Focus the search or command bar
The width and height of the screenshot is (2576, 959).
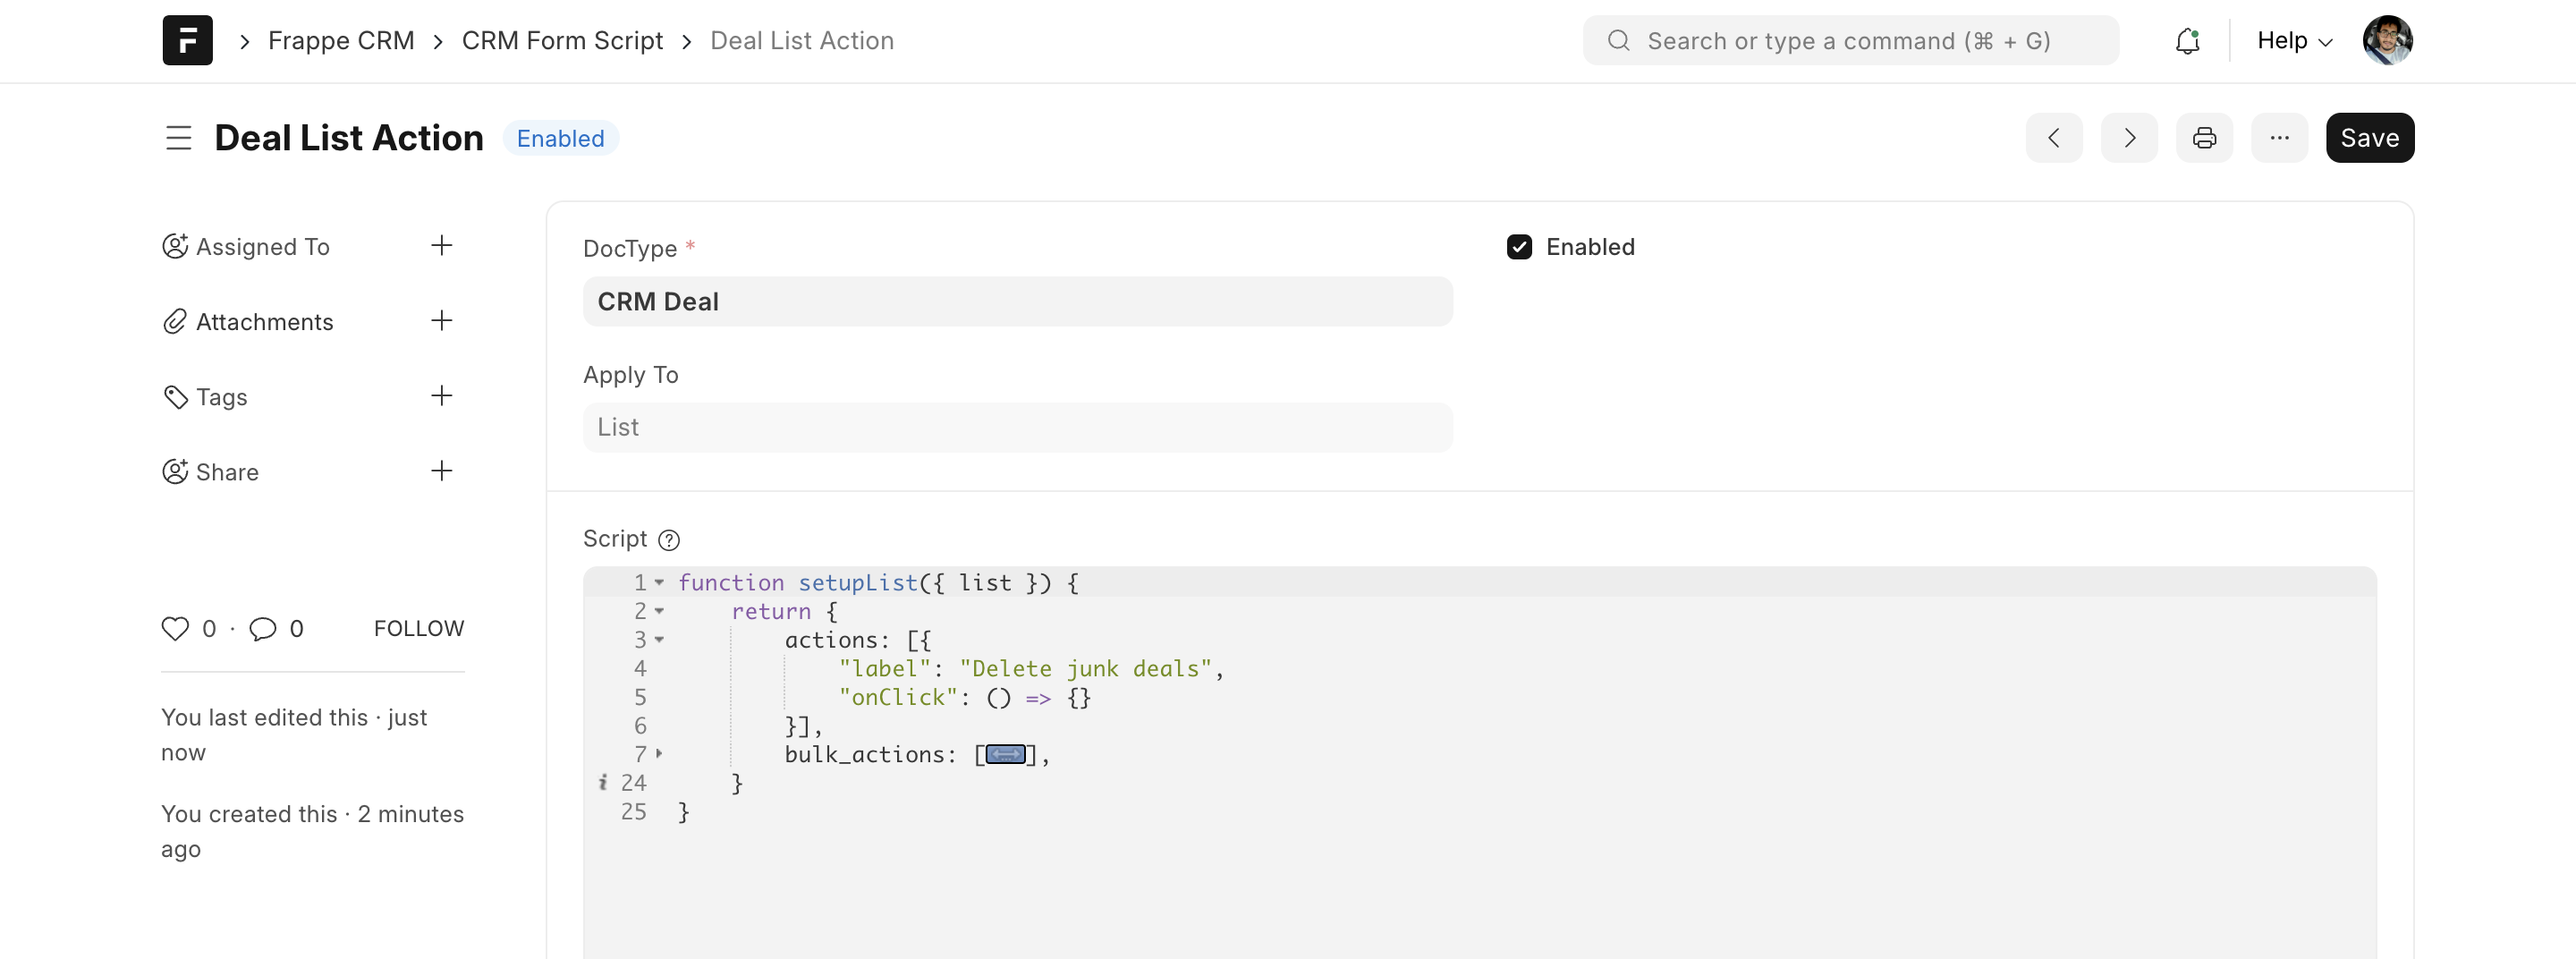coord(1850,40)
